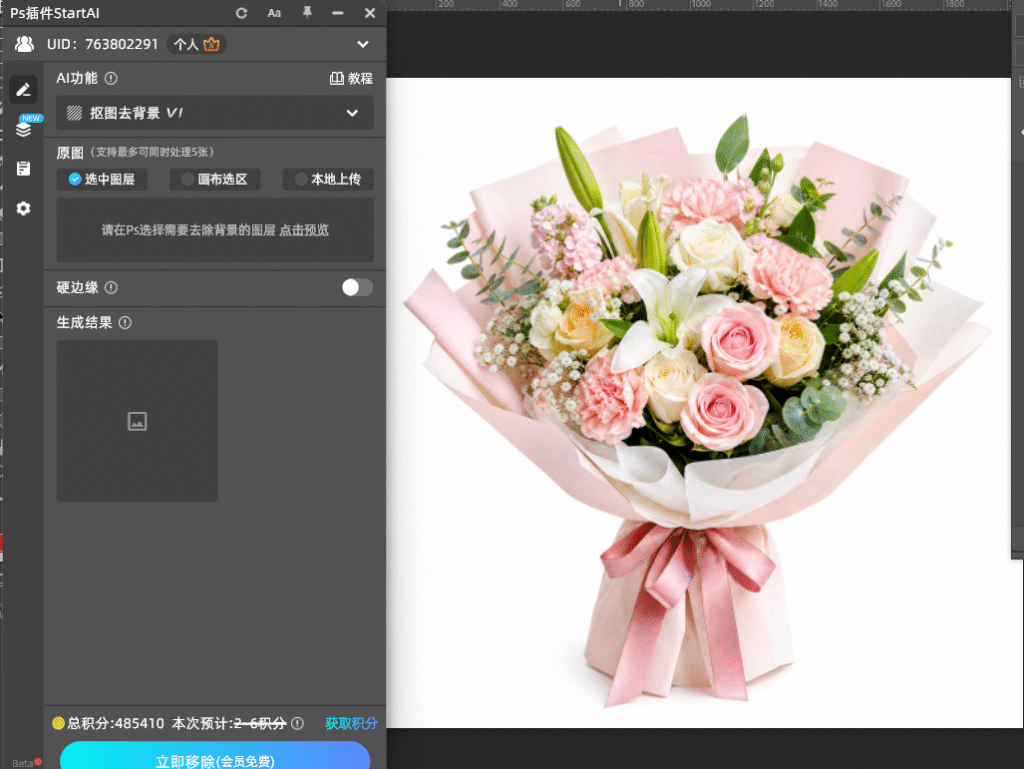Image resolution: width=1024 pixels, height=769 pixels.
Task: Open the 抠图去背景 function dropdown
Action: [x=215, y=113]
